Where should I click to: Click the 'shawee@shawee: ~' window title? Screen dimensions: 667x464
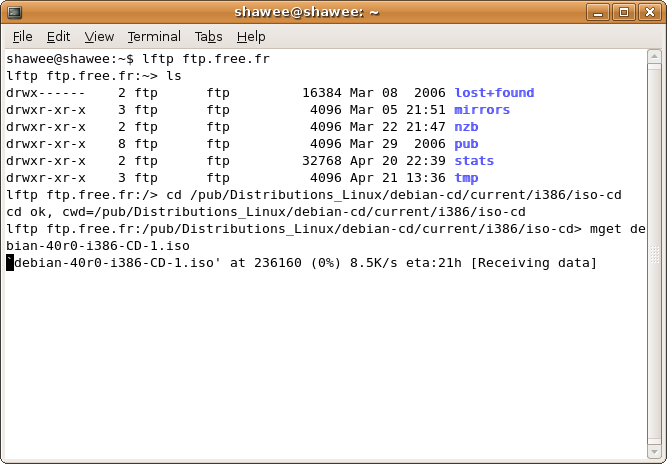(307, 12)
